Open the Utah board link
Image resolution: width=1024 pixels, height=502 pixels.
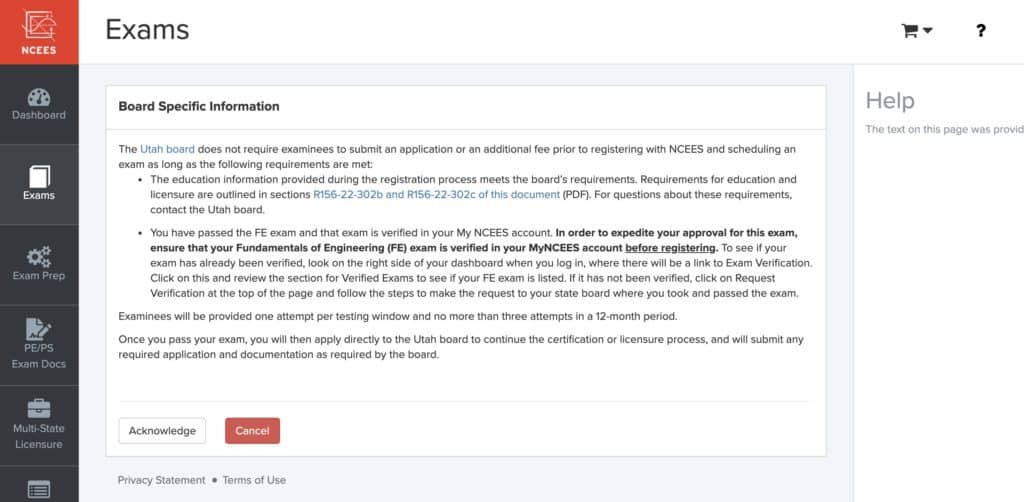[x=167, y=149]
